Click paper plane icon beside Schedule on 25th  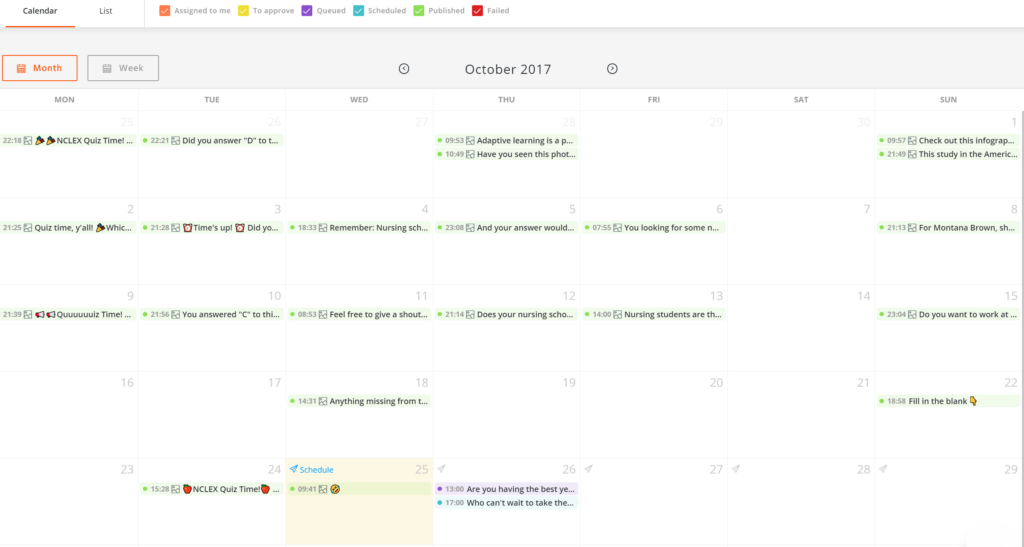tap(293, 469)
